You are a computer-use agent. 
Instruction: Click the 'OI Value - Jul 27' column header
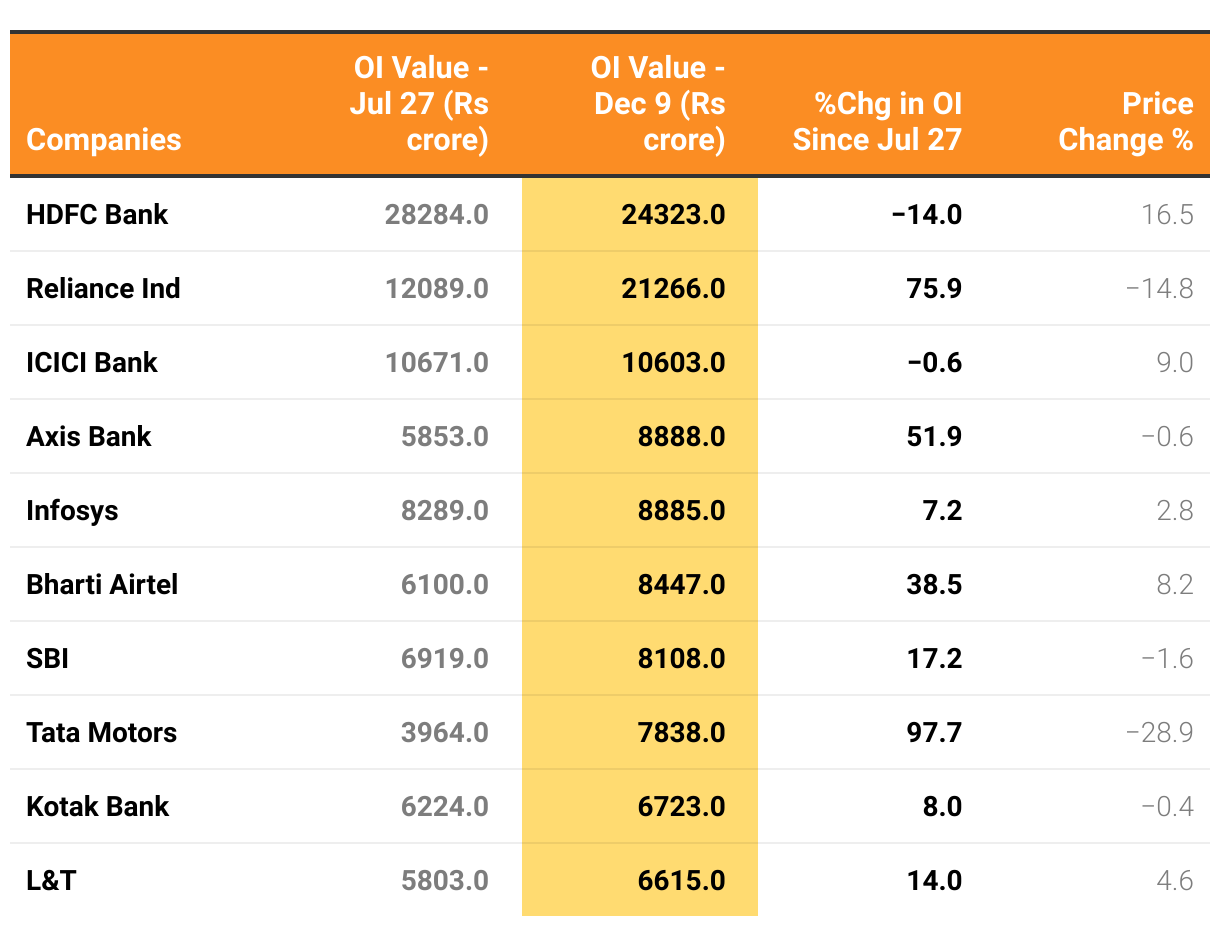(x=420, y=104)
